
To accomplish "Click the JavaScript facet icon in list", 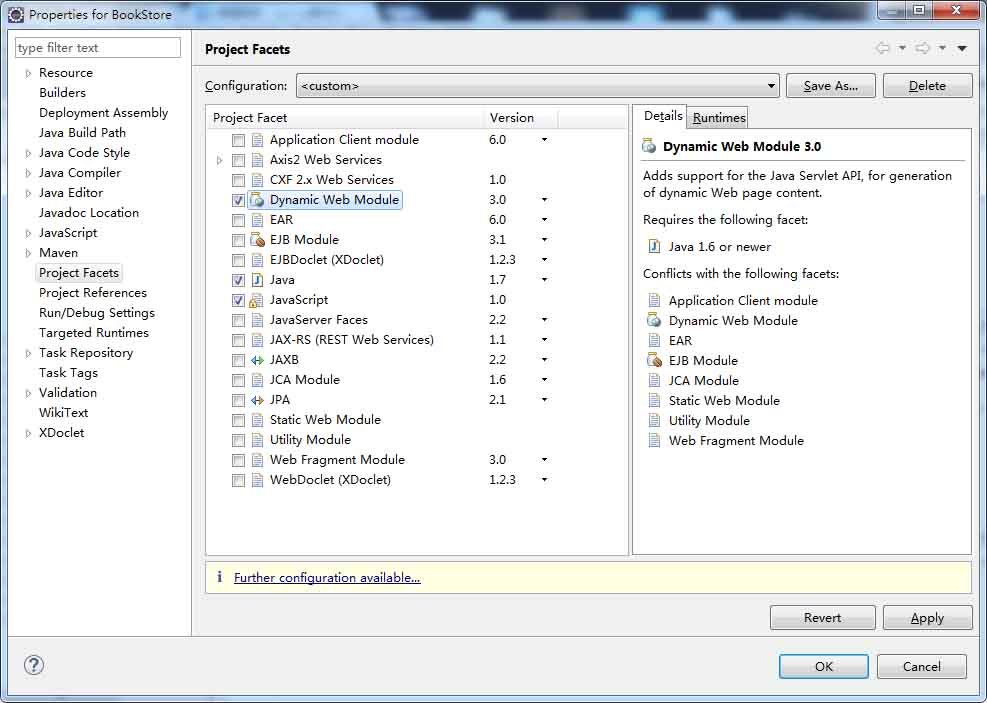I will click(x=256, y=300).
